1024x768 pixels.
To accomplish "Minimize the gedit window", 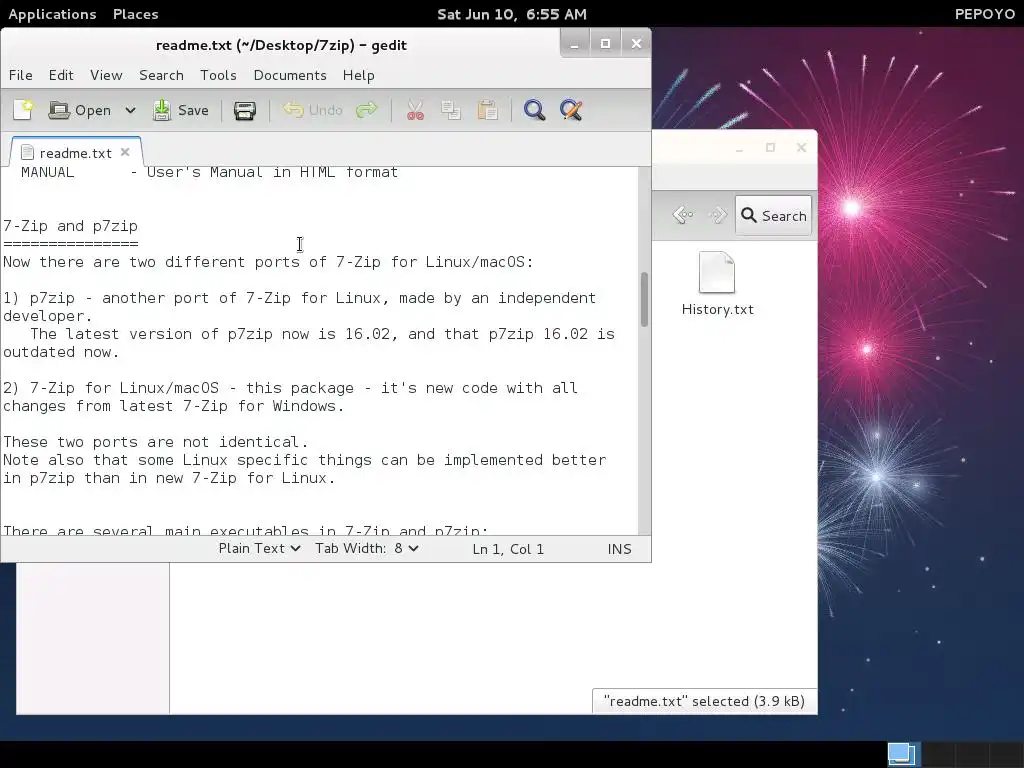I will [575, 44].
